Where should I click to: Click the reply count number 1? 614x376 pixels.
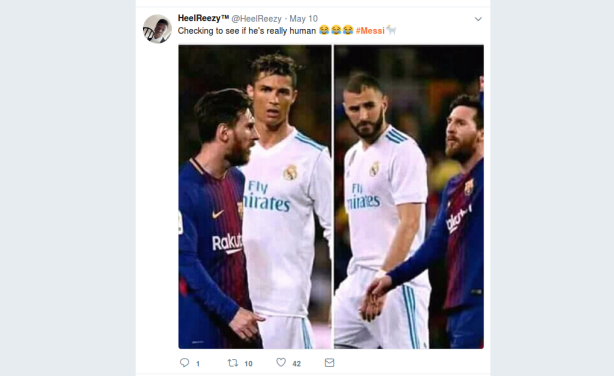click(198, 364)
